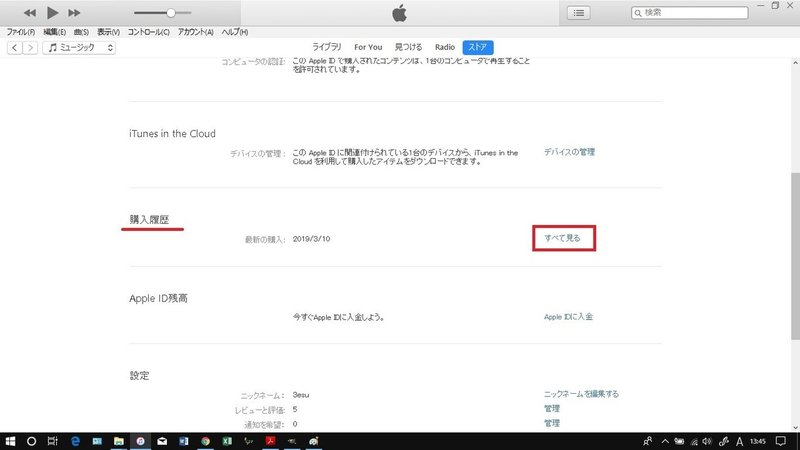Image resolution: width=800 pixels, height=450 pixels.
Task: Switch to the 見つける tab
Action: [x=408, y=47]
